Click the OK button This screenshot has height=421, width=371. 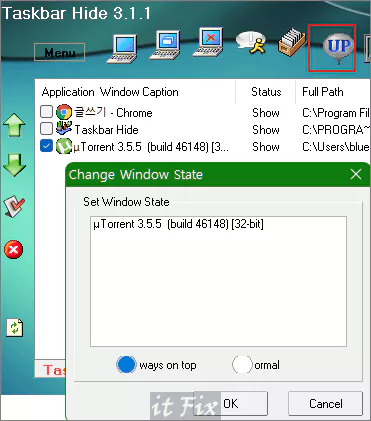point(231,404)
